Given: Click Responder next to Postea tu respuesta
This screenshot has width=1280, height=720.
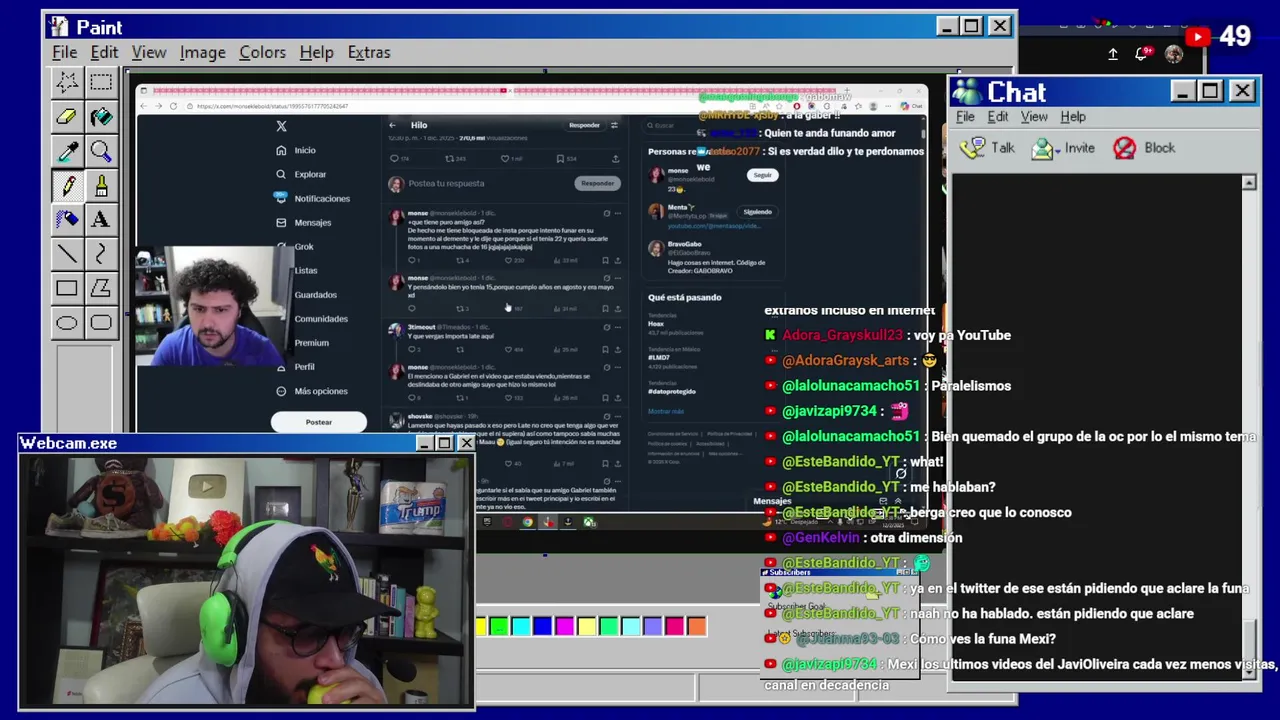Looking at the screenshot, I should click(597, 183).
